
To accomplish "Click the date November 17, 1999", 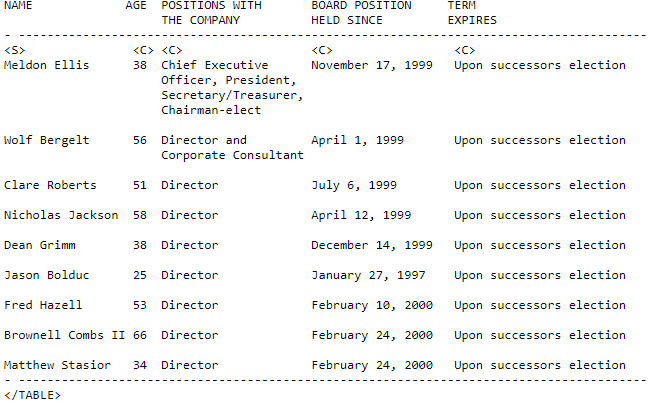I will [372, 65].
